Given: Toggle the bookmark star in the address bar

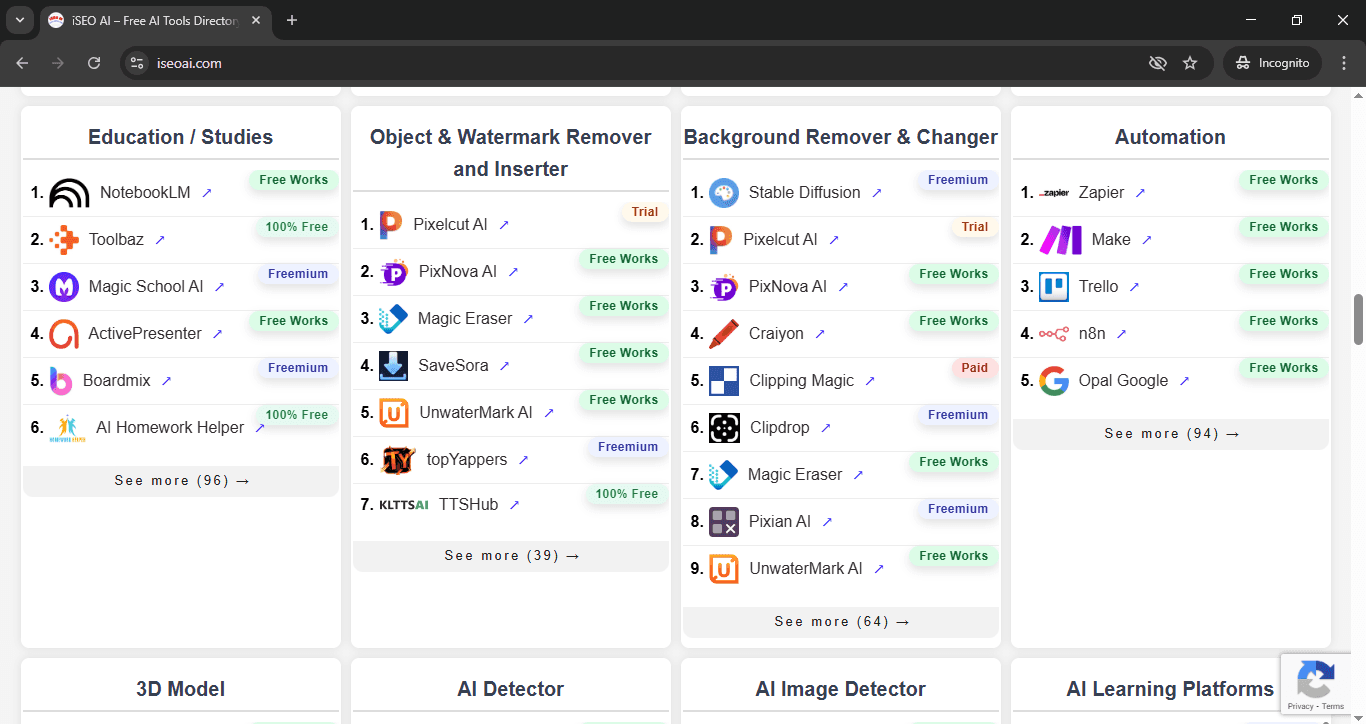Looking at the screenshot, I should (x=1190, y=62).
